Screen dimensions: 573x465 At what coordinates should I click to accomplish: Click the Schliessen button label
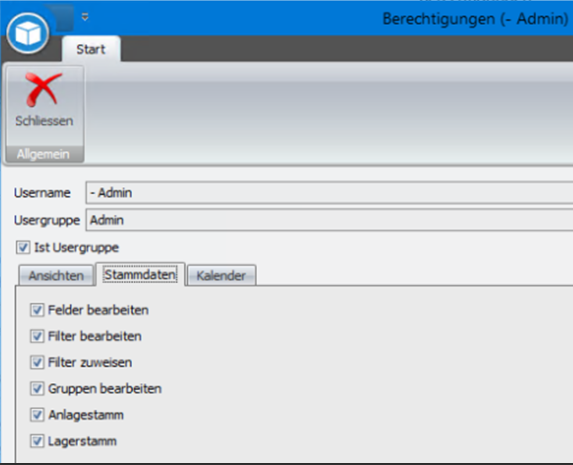coord(44,121)
